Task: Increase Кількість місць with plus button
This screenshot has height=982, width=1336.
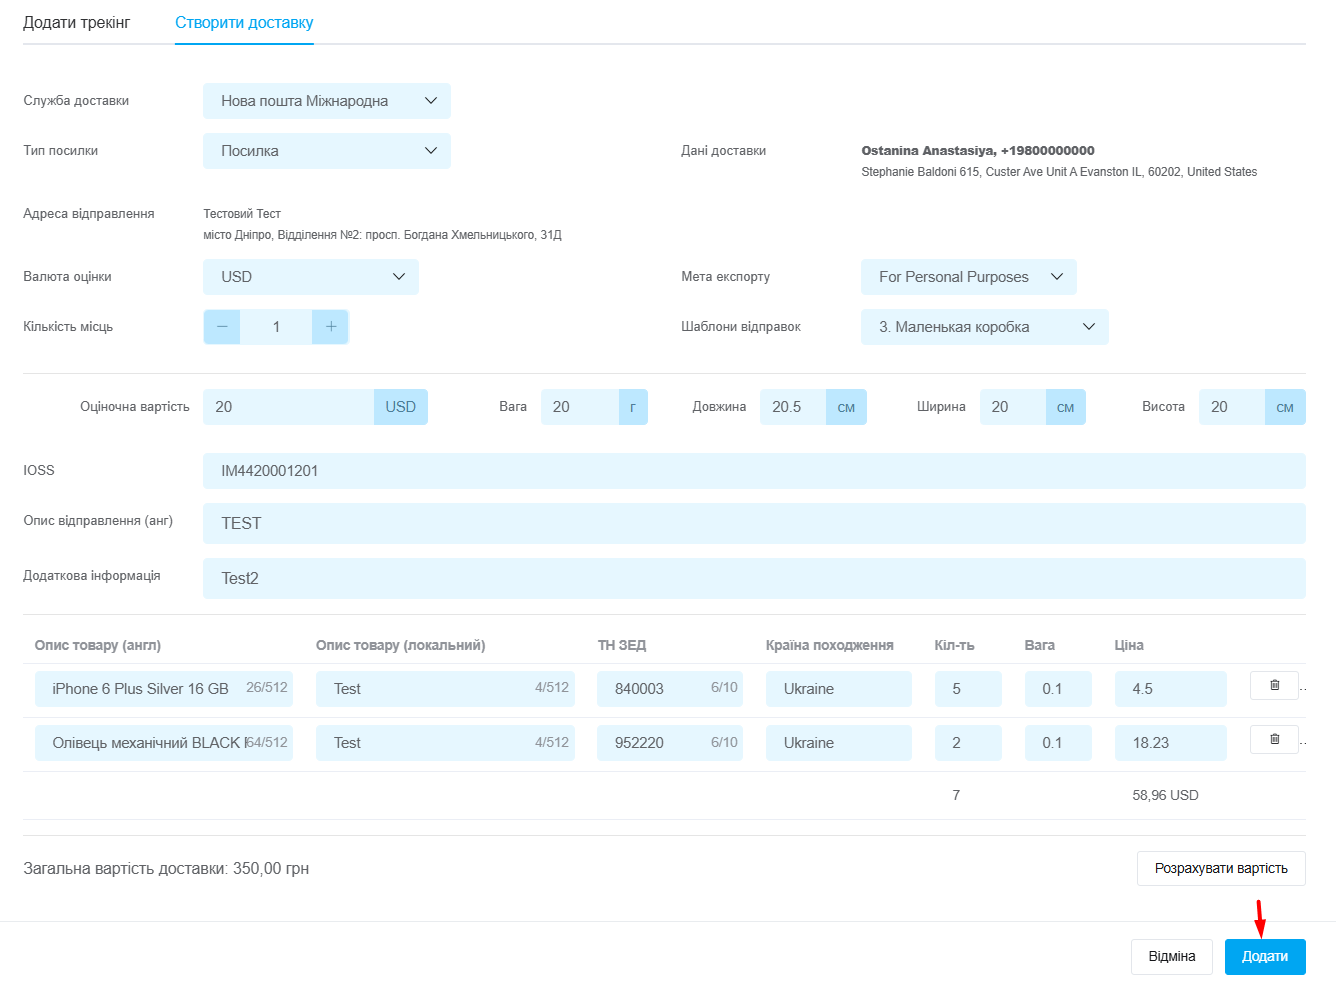Action: coord(330,327)
